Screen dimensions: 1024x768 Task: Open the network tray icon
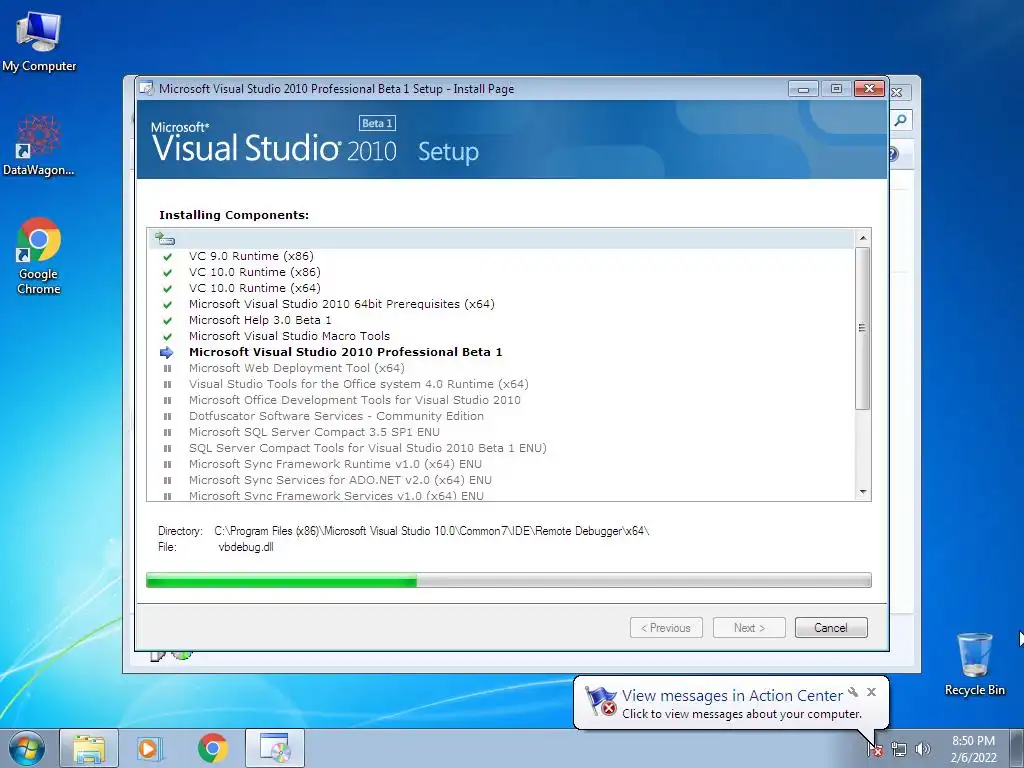pyautogui.click(x=899, y=749)
